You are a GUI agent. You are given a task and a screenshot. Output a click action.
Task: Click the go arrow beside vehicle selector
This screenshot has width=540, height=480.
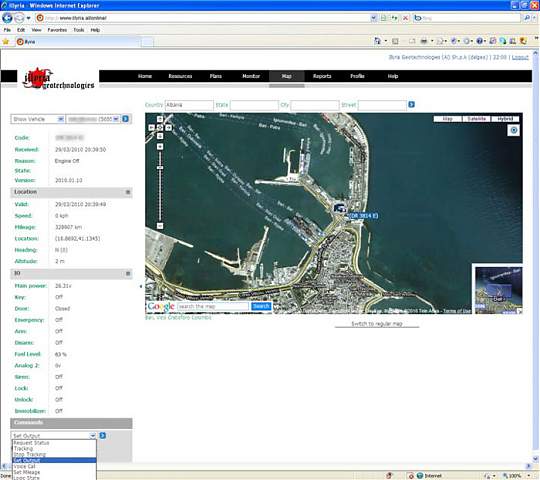click(125, 119)
